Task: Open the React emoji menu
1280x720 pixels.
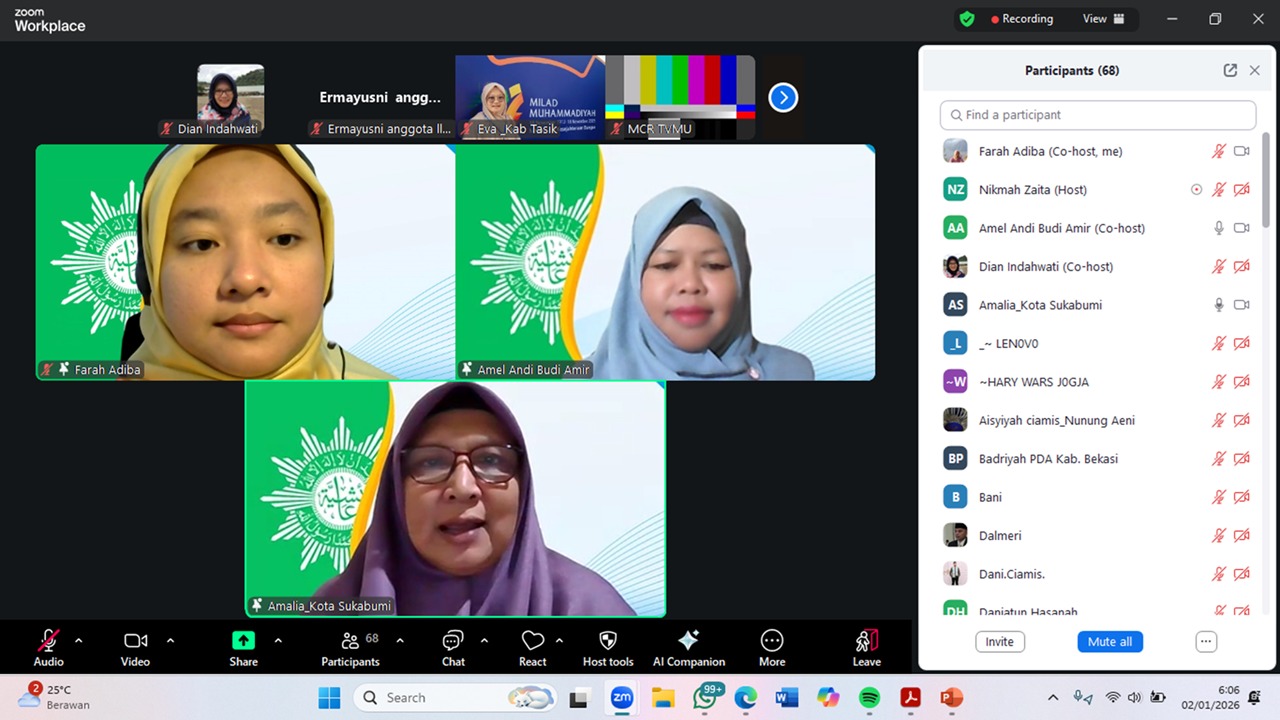Action: 532,641
